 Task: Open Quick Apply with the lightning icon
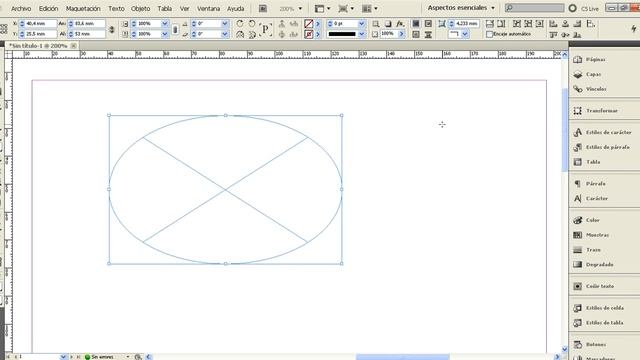(x=633, y=29)
